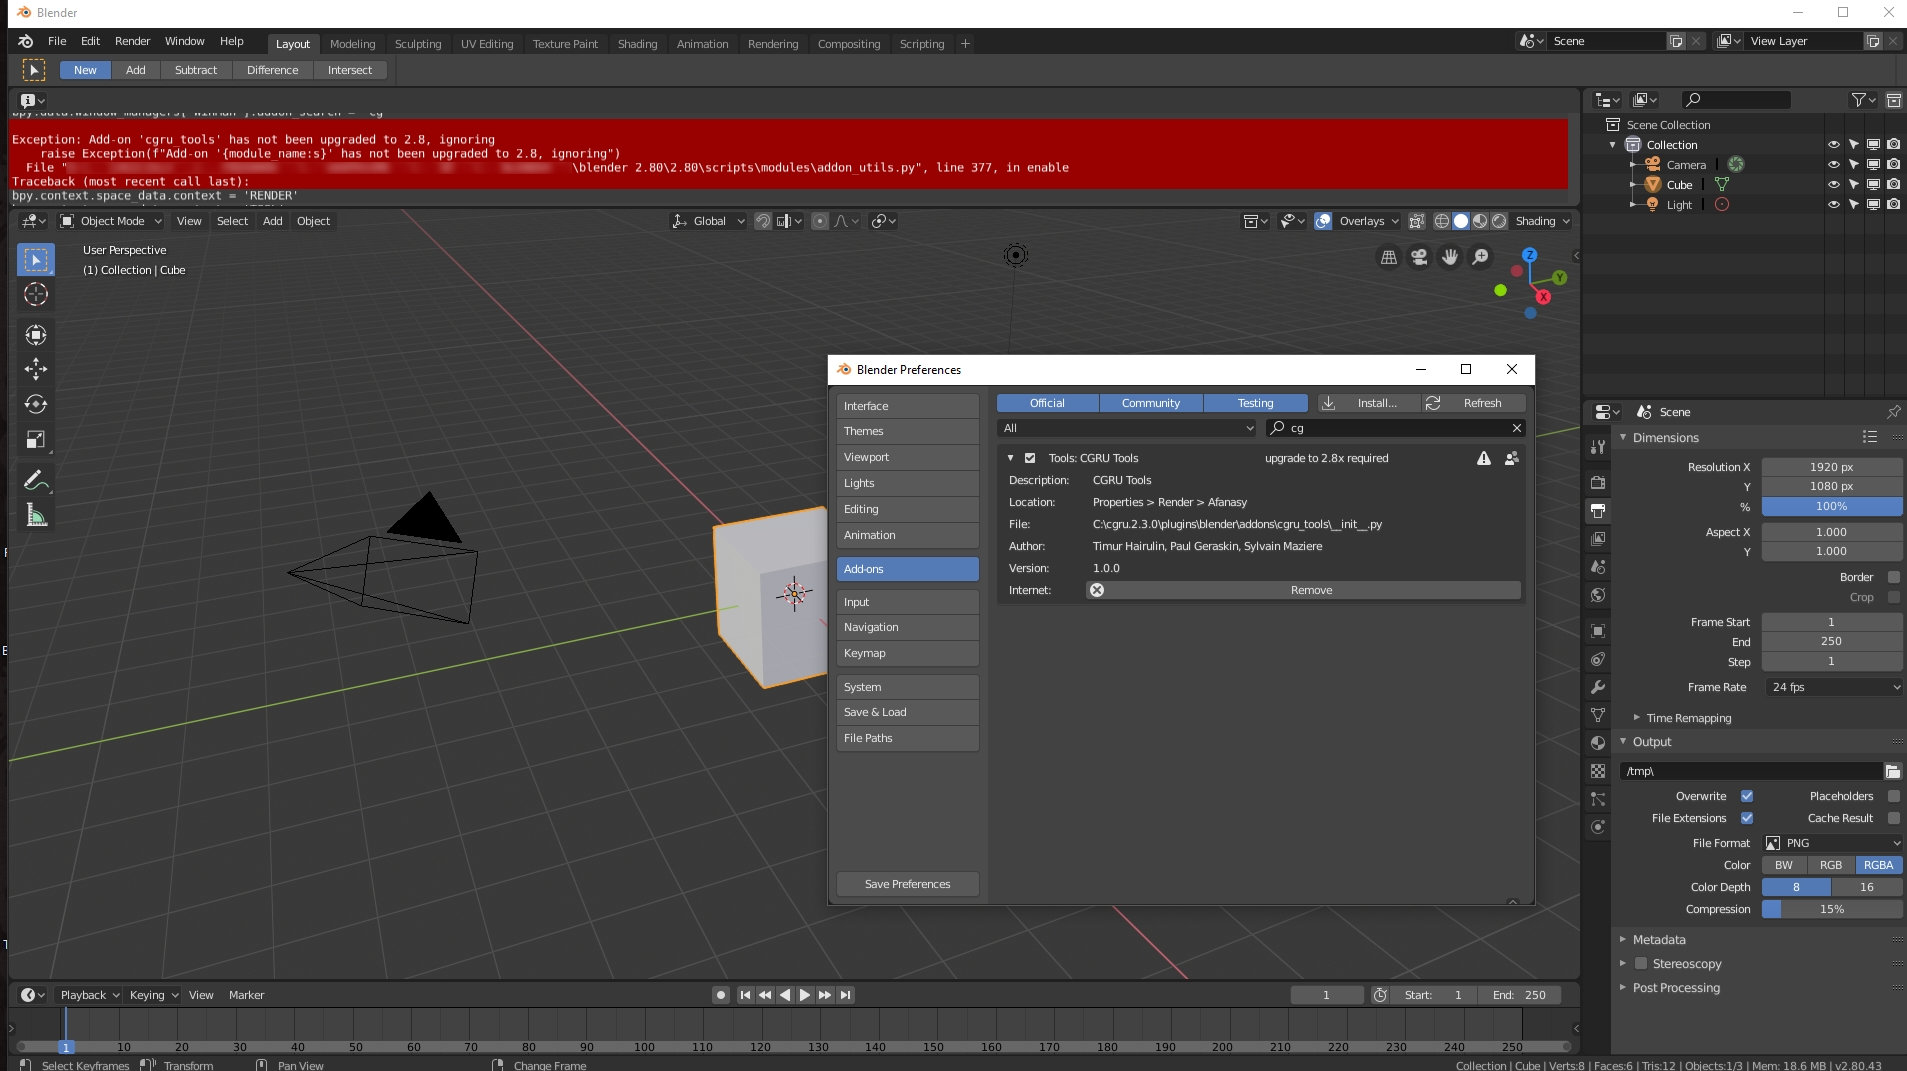Switch to the Sculpting workspace tab
The height and width of the screenshot is (1071, 1907).
[417, 44]
